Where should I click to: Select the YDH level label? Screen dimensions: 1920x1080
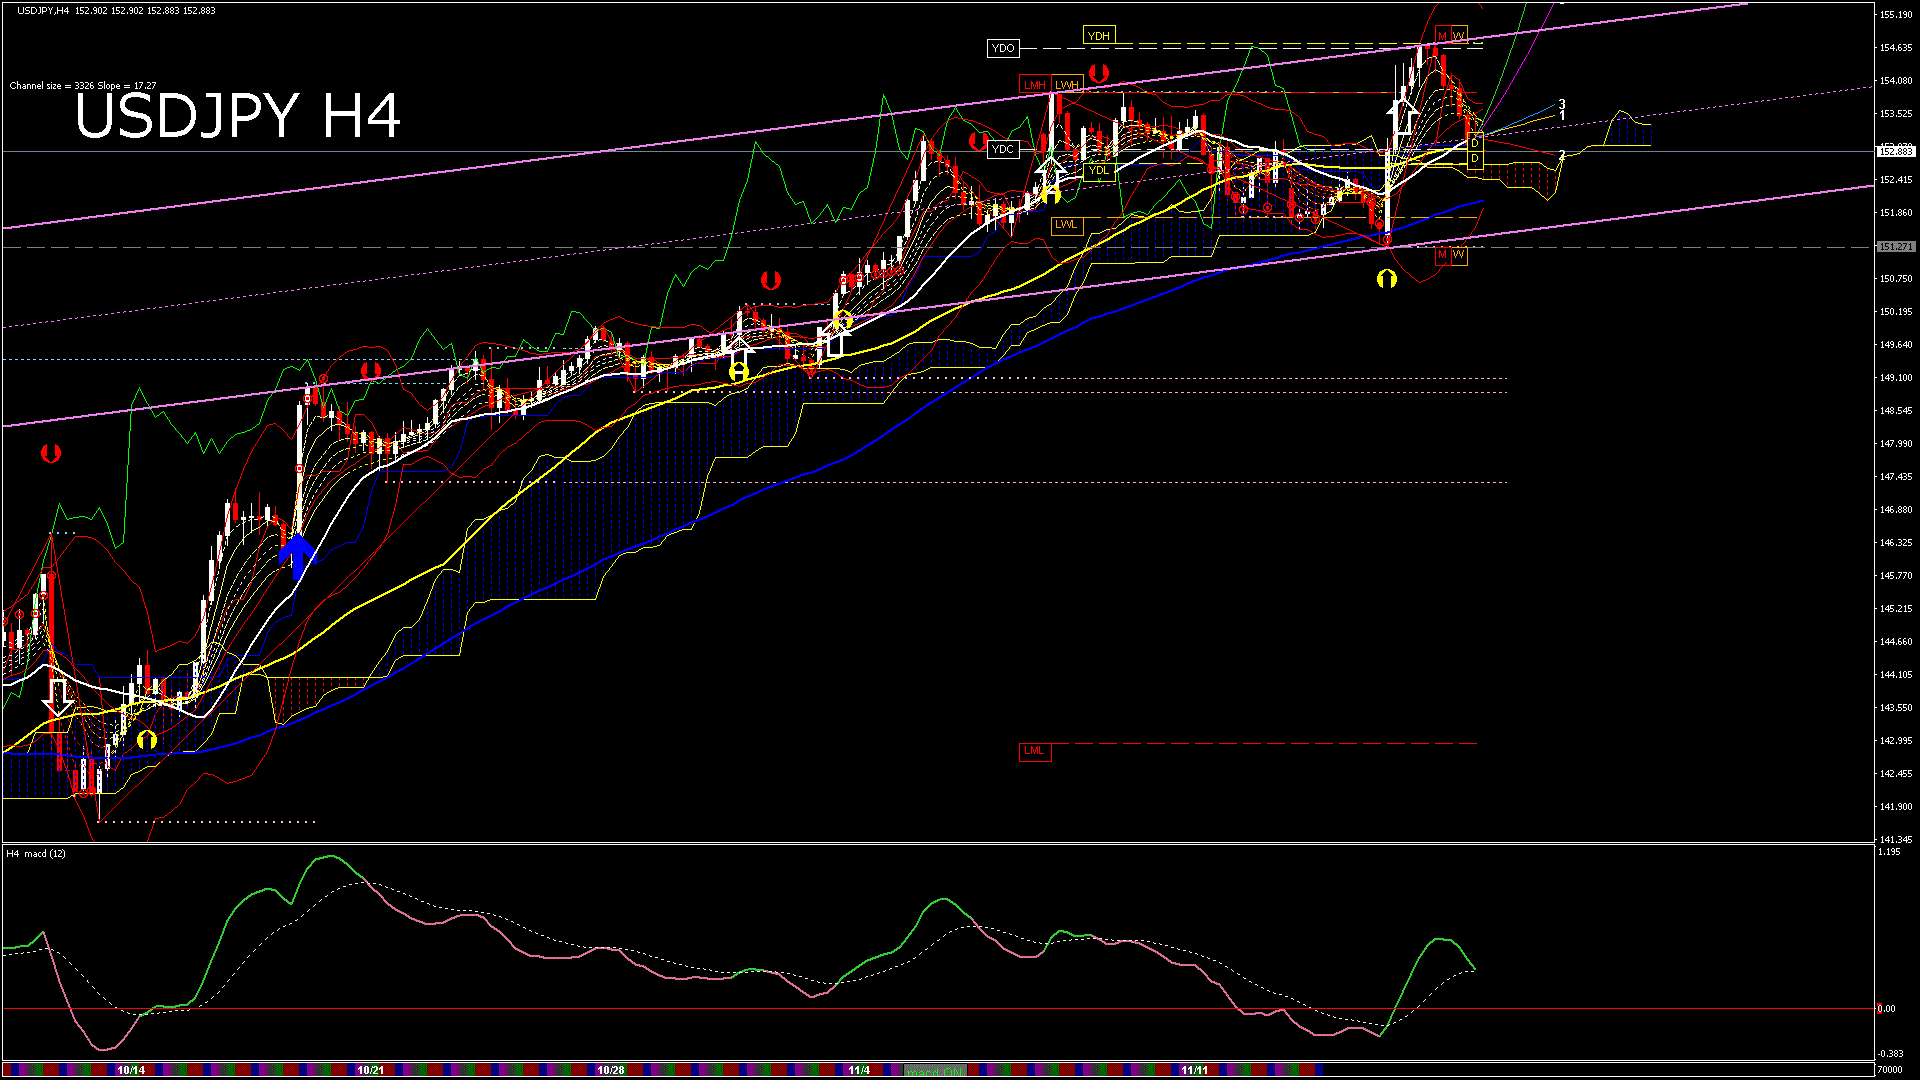pyautogui.click(x=1098, y=36)
